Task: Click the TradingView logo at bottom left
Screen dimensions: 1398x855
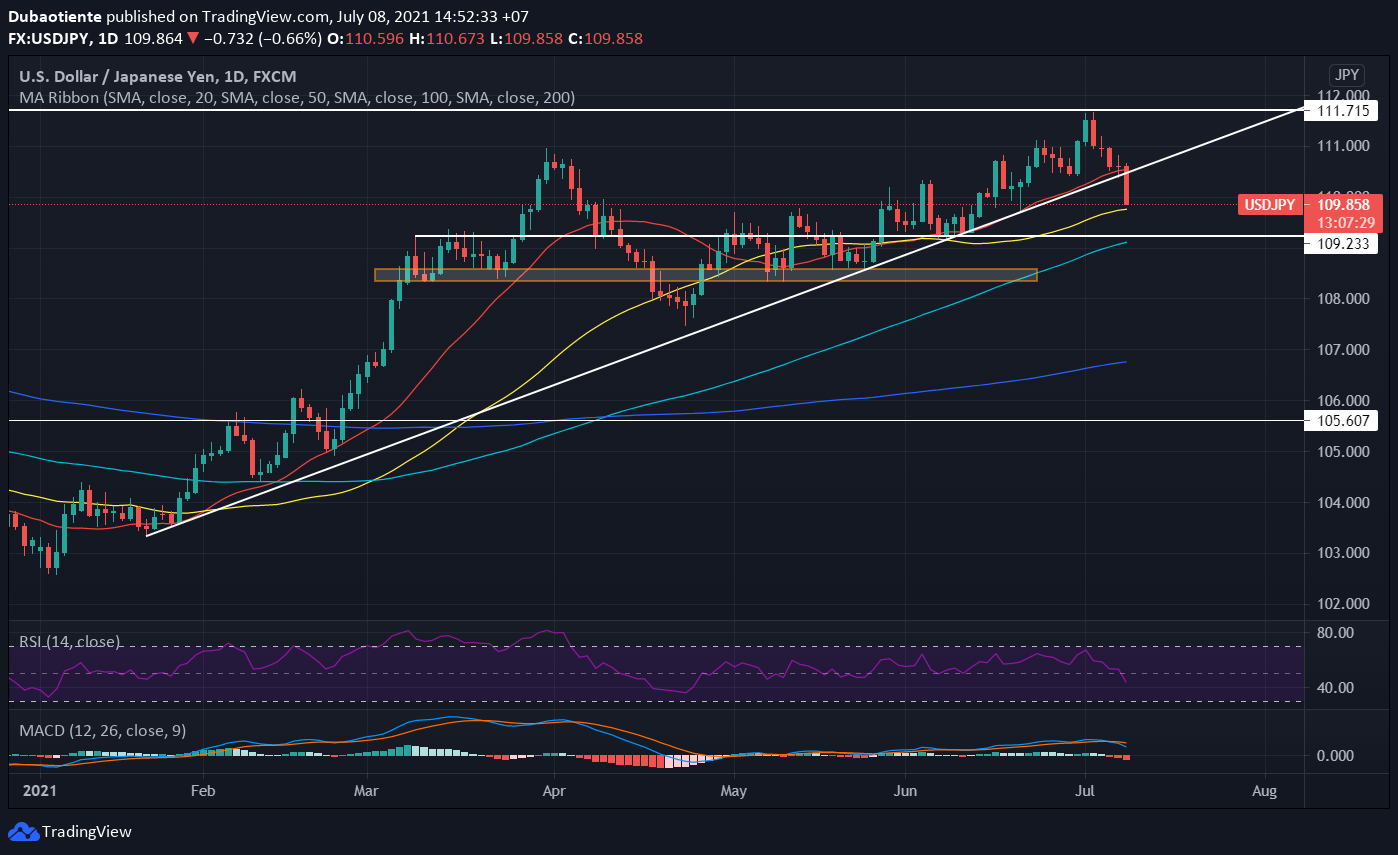Action: 70,831
